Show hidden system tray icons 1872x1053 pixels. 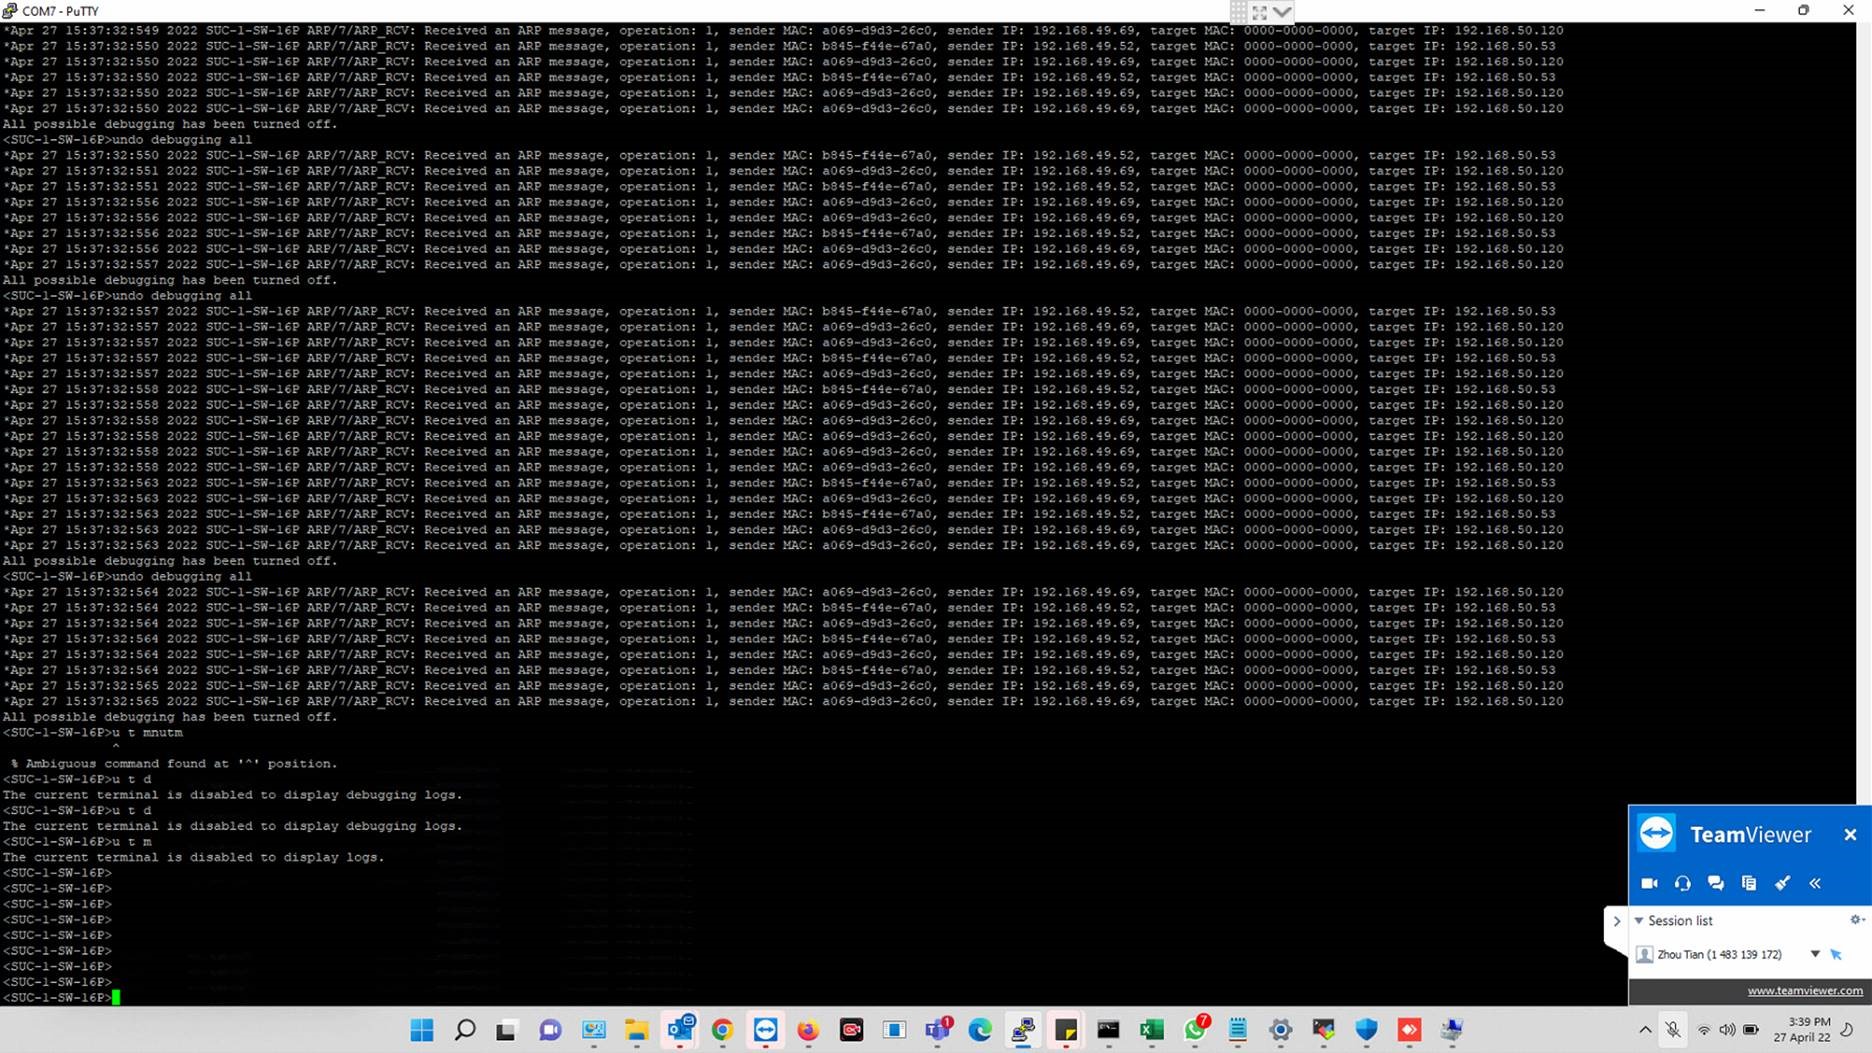pos(1645,1030)
